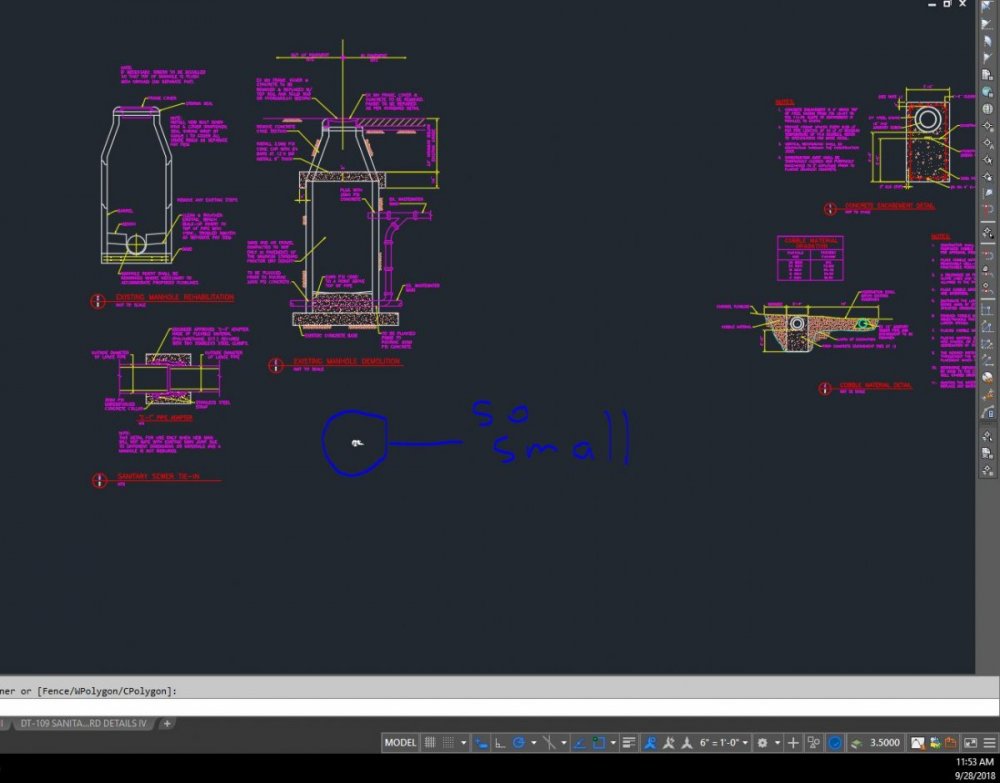Image resolution: width=1000 pixels, height=783 pixels.
Task: Click the taskbar clock showing 11:53 AM
Action: coord(974,762)
